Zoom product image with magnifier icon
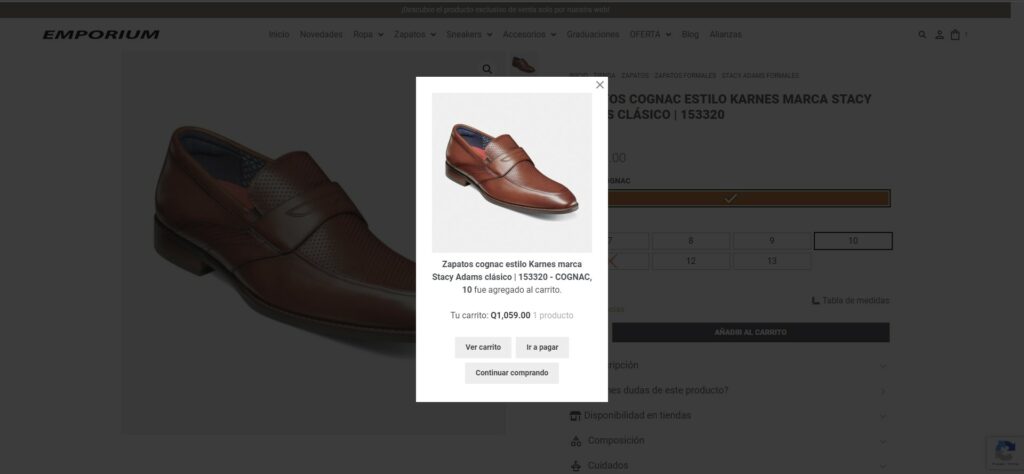 pyautogui.click(x=487, y=69)
